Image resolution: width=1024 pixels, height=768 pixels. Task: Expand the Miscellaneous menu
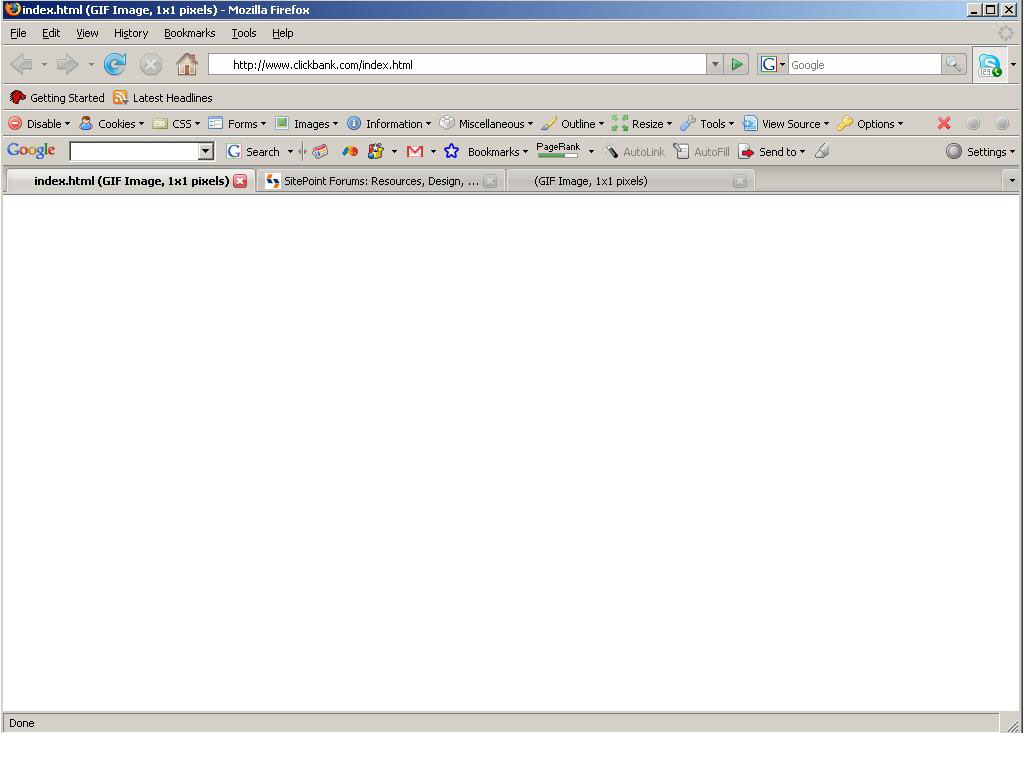coord(487,123)
